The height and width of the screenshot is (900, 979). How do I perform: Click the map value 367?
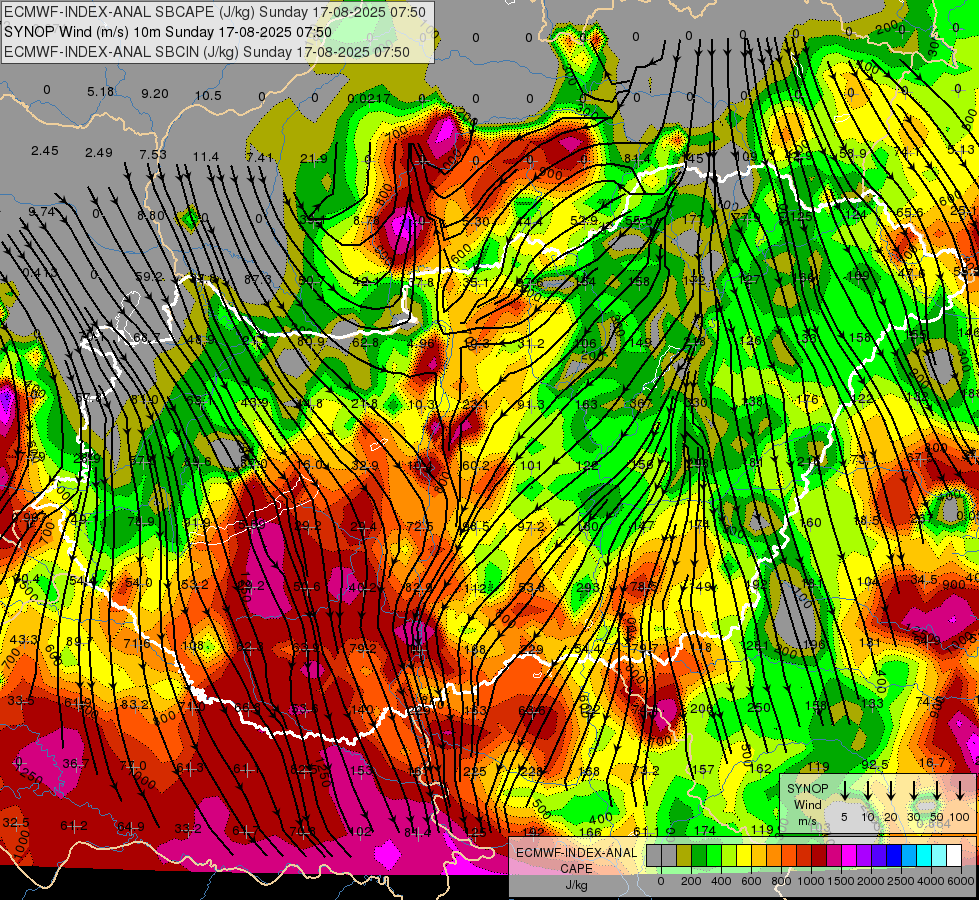point(641,403)
